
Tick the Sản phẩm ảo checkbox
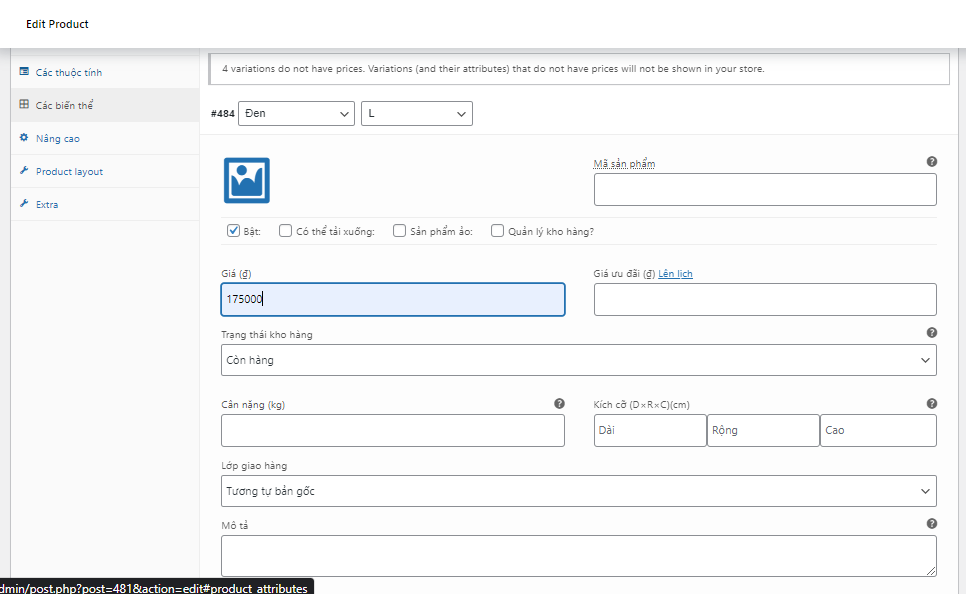(x=400, y=231)
